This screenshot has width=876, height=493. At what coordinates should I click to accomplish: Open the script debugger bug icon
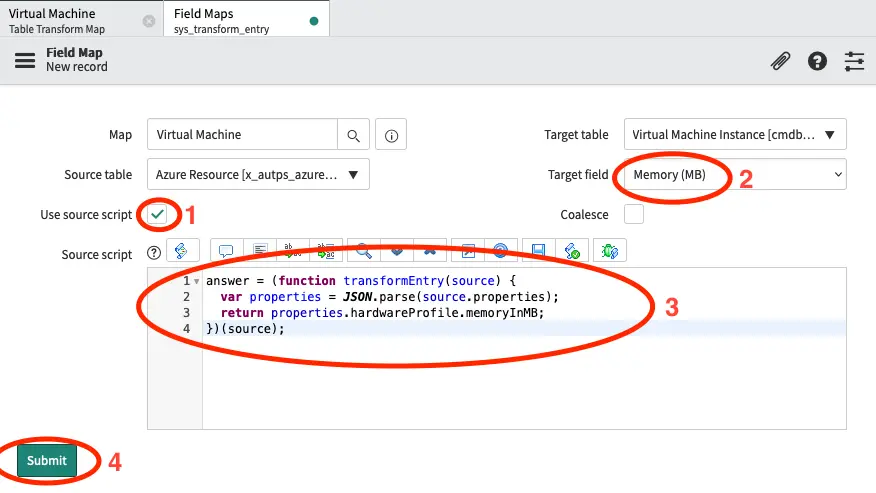pos(608,250)
